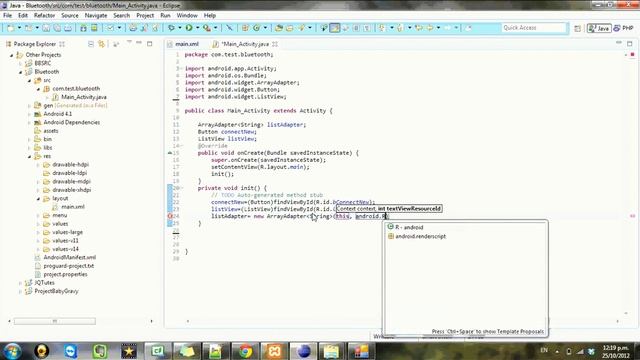Click the Open Type toolbar icon
Viewport: 640px width, 360px height.
[x=279, y=28]
